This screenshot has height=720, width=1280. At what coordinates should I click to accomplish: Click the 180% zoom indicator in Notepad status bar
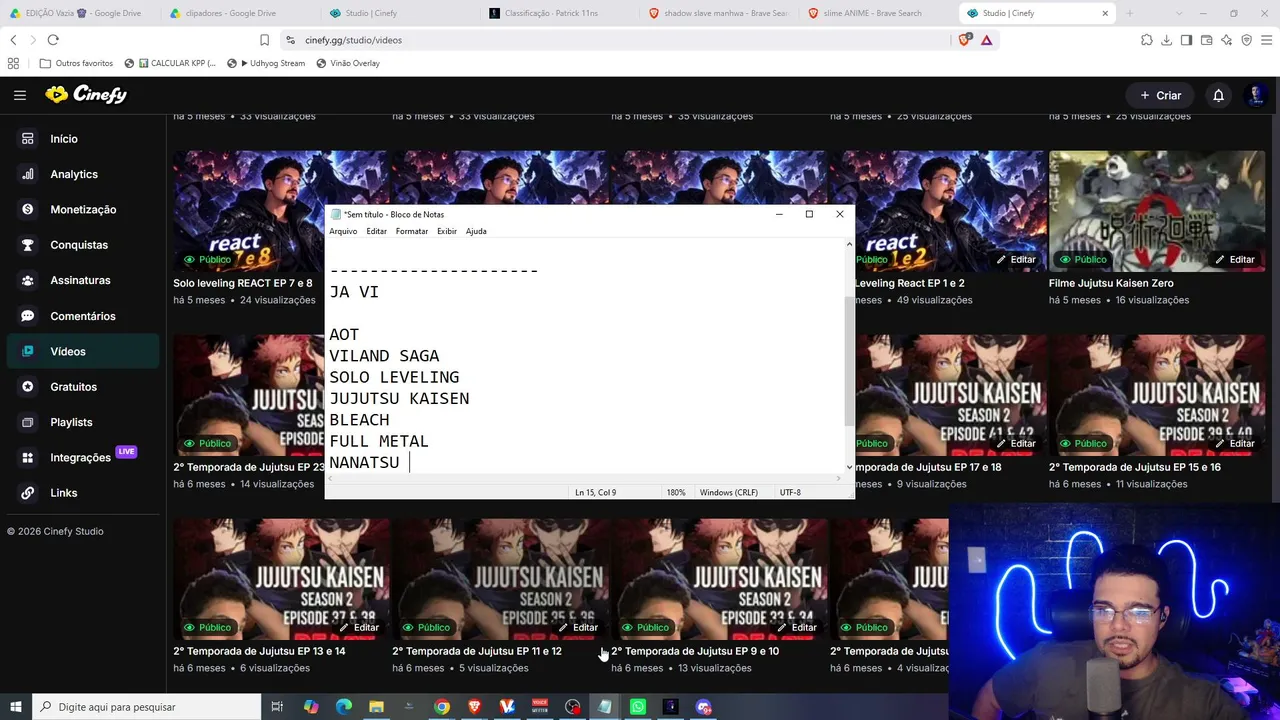(x=676, y=492)
